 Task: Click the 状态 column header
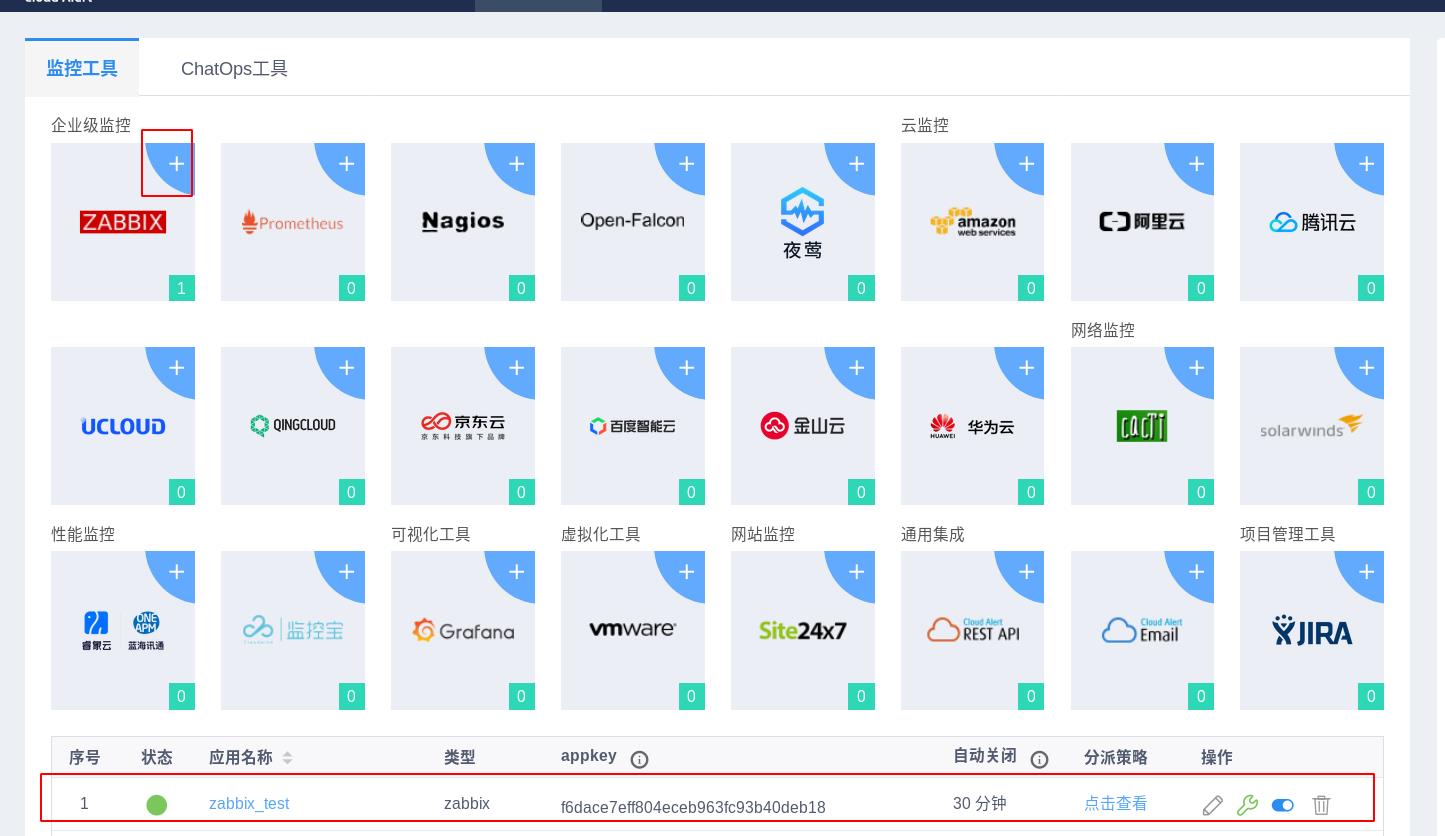(x=157, y=757)
